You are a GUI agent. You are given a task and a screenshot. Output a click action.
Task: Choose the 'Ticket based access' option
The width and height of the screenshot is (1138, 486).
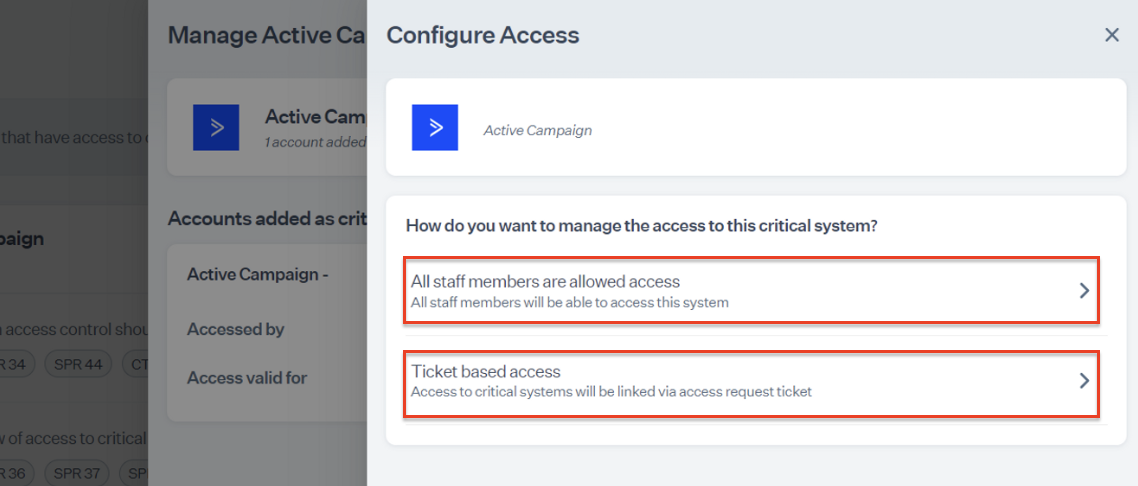[x=486, y=372]
